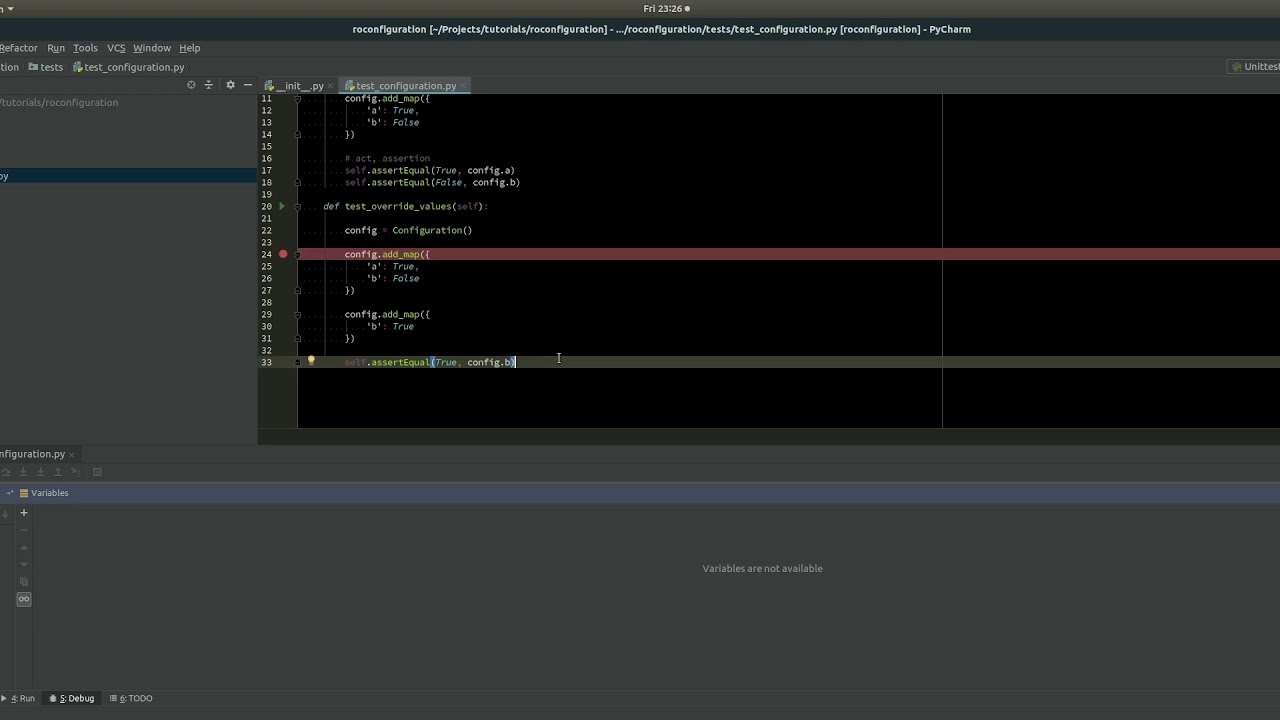1280x720 pixels.
Task: Click the clock showing Fri 23:26
Action: 663,8
